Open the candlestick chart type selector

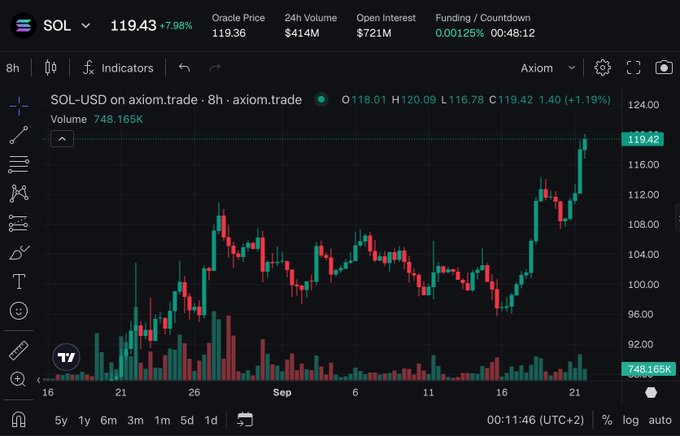pyautogui.click(x=50, y=68)
